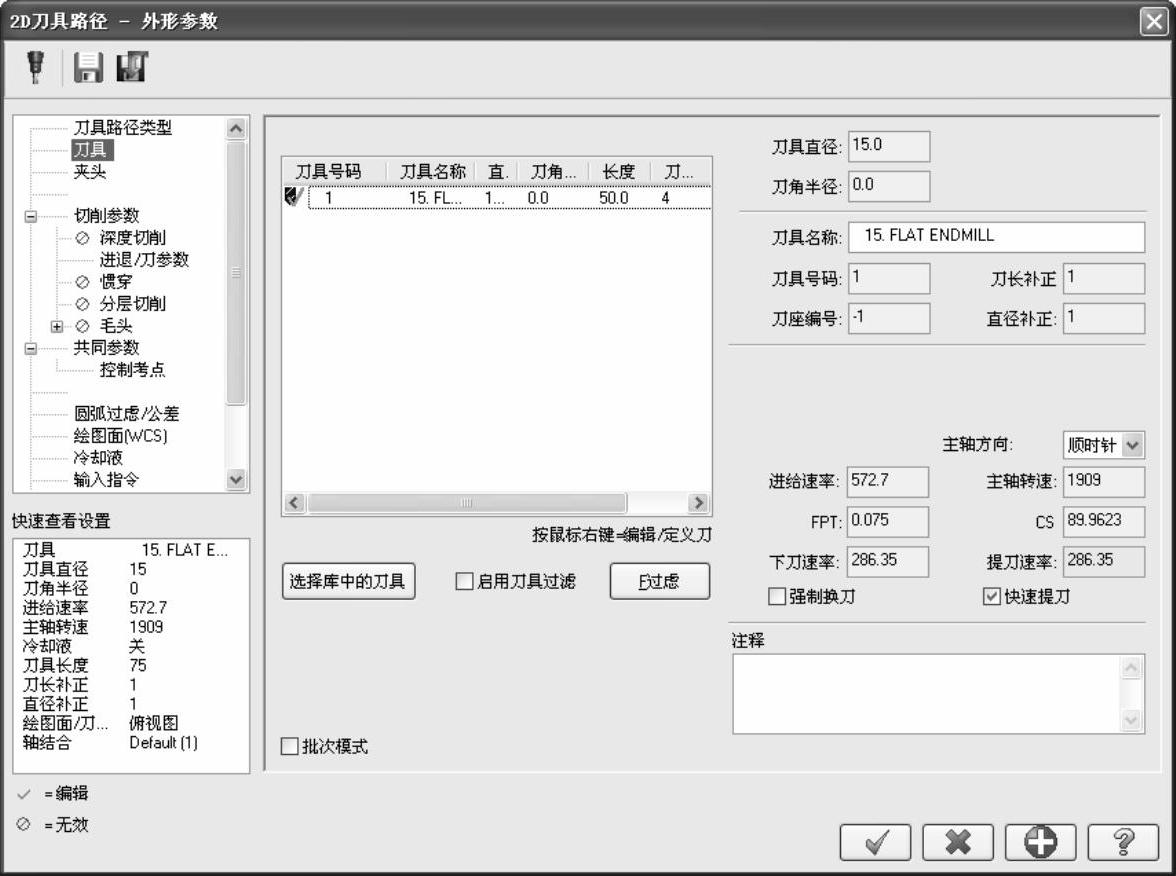Collapse the 共同参数 tree node
Image resolution: width=1176 pixels, height=876 pixels.
coord(31,348)
